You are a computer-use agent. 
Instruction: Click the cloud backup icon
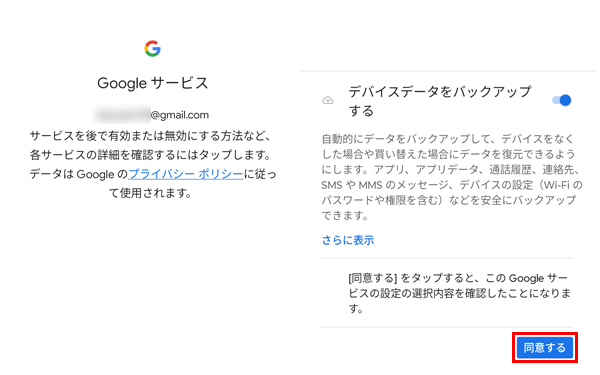click(x=328, y=101)
